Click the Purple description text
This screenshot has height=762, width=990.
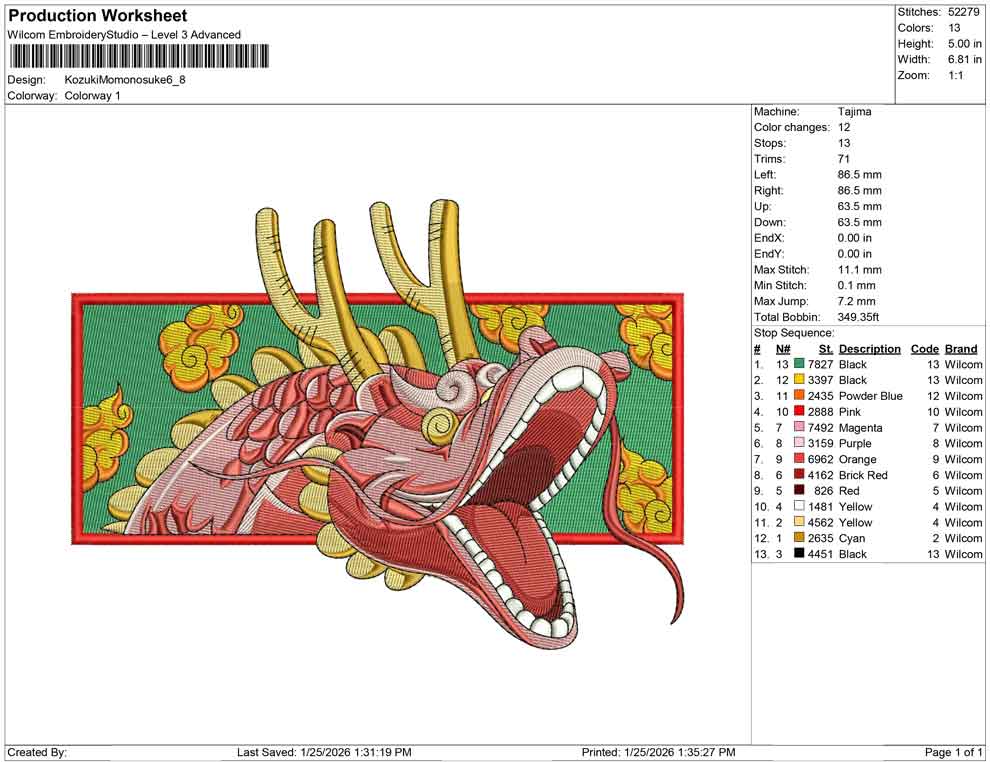[855, 443]
